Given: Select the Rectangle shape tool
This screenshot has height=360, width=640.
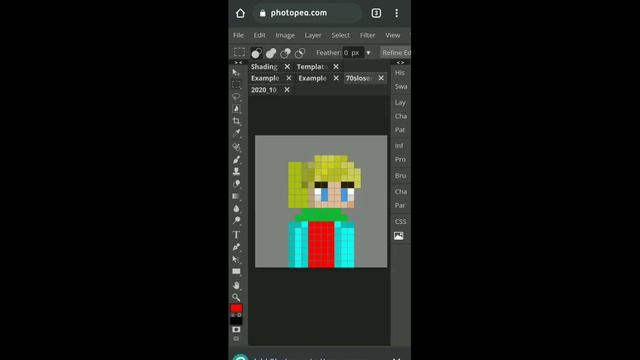Looking at the screenshot, I should [236, 271].
